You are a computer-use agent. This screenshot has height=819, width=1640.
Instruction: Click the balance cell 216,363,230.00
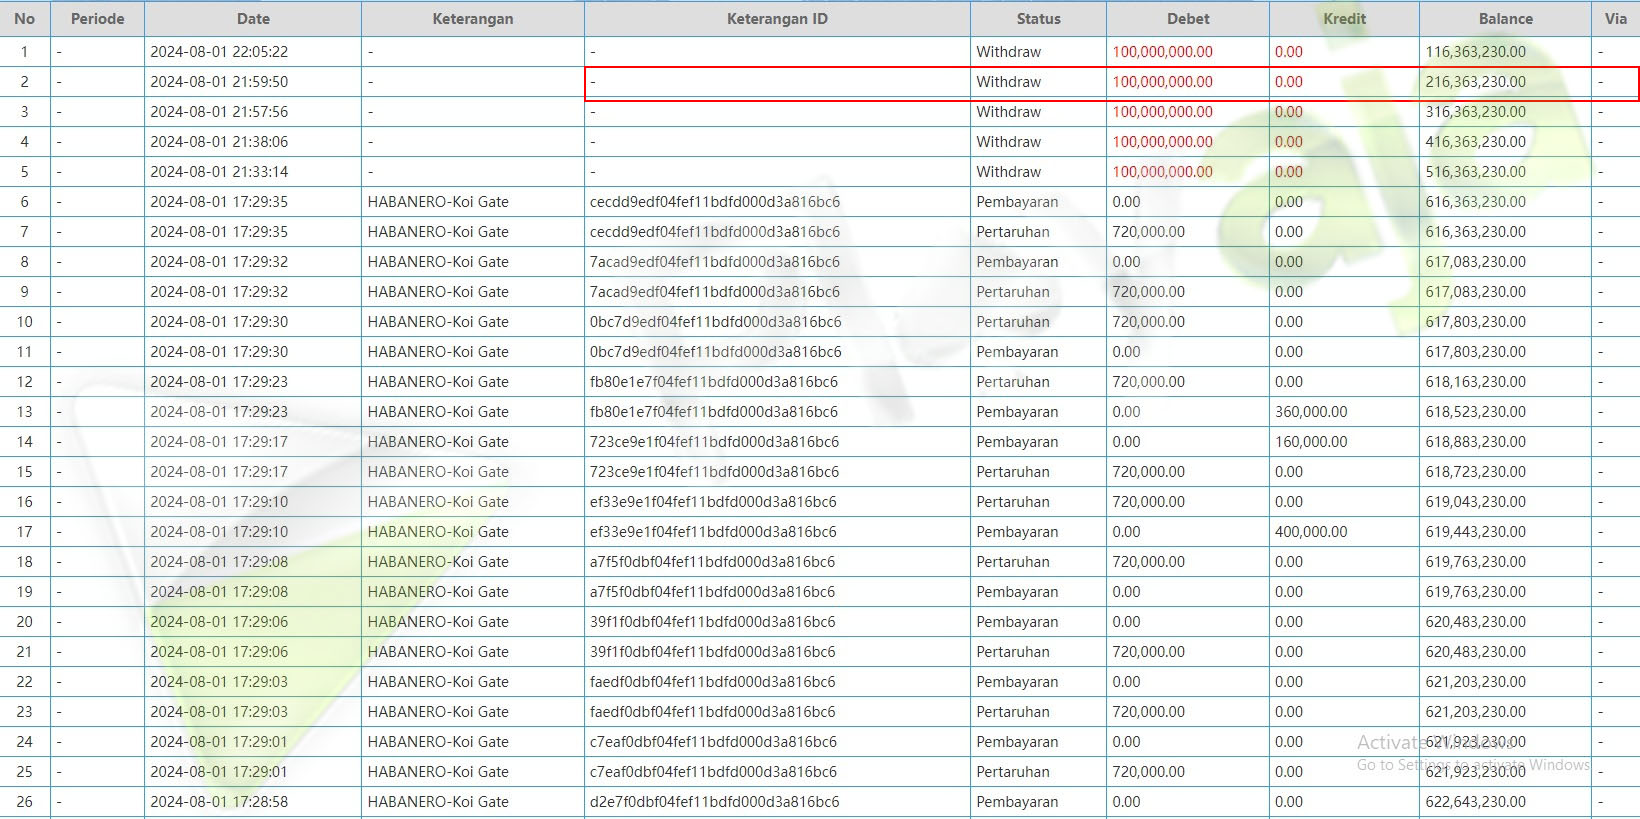1476,82
